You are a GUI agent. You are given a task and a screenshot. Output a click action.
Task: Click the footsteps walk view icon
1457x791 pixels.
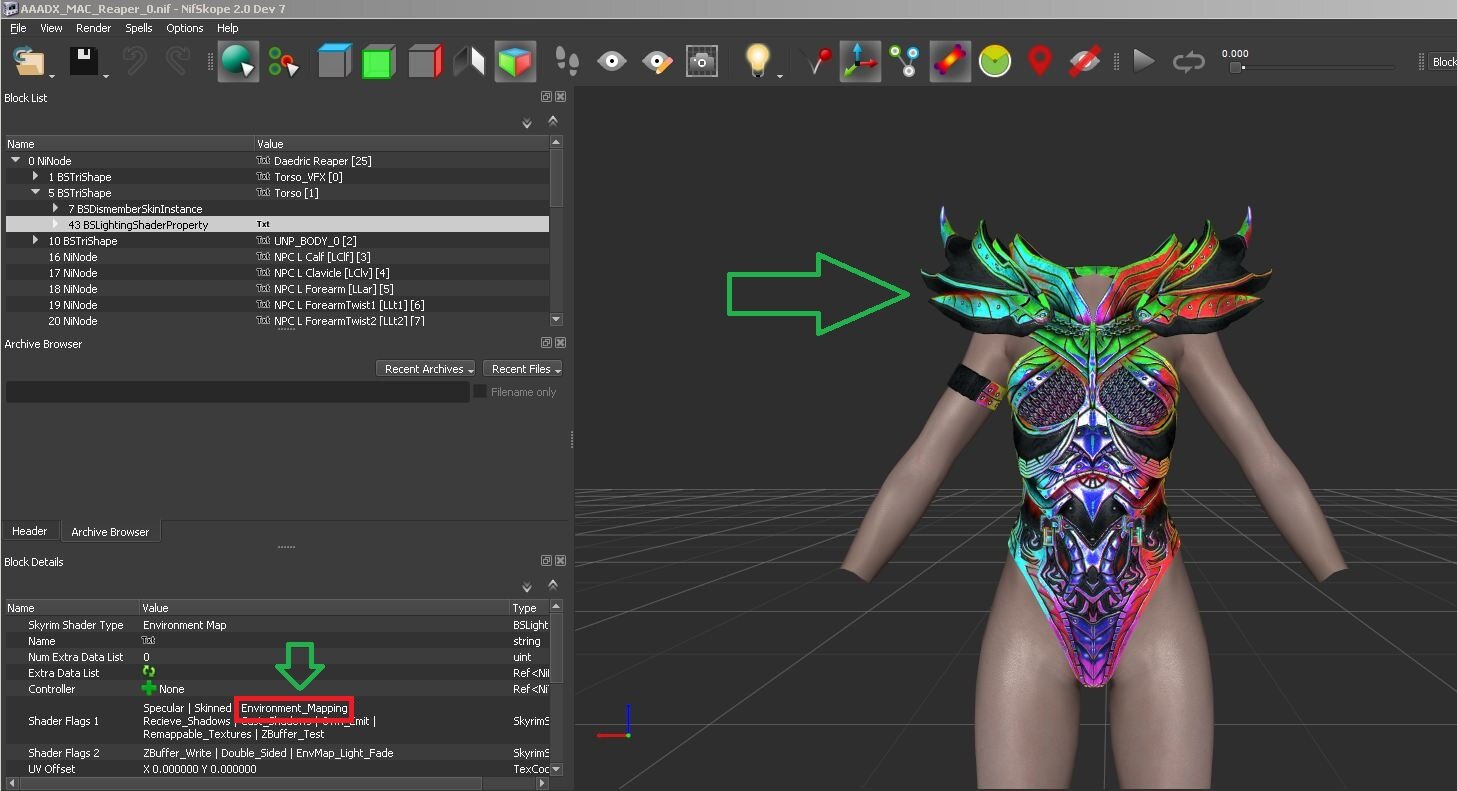(x=567, y=62)
